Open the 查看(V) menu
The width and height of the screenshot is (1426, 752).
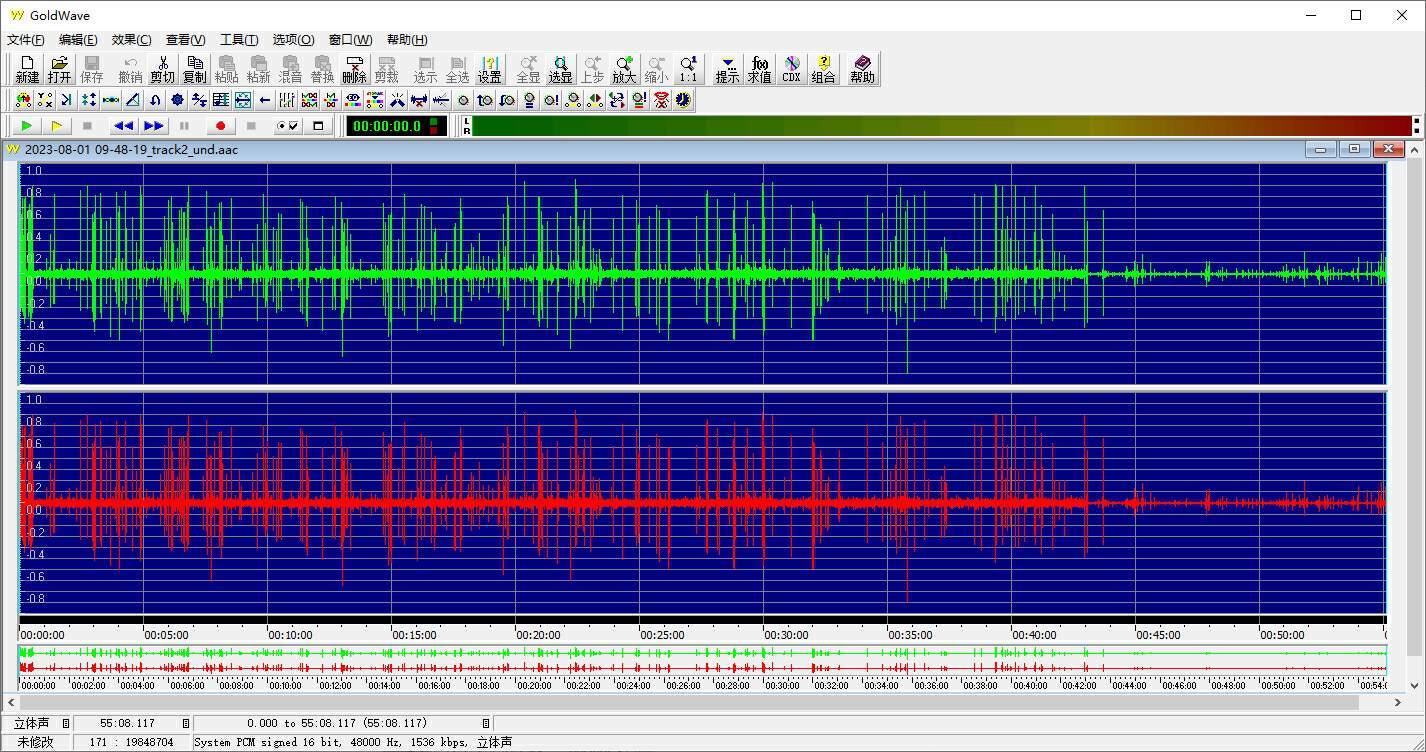(186, 40)
